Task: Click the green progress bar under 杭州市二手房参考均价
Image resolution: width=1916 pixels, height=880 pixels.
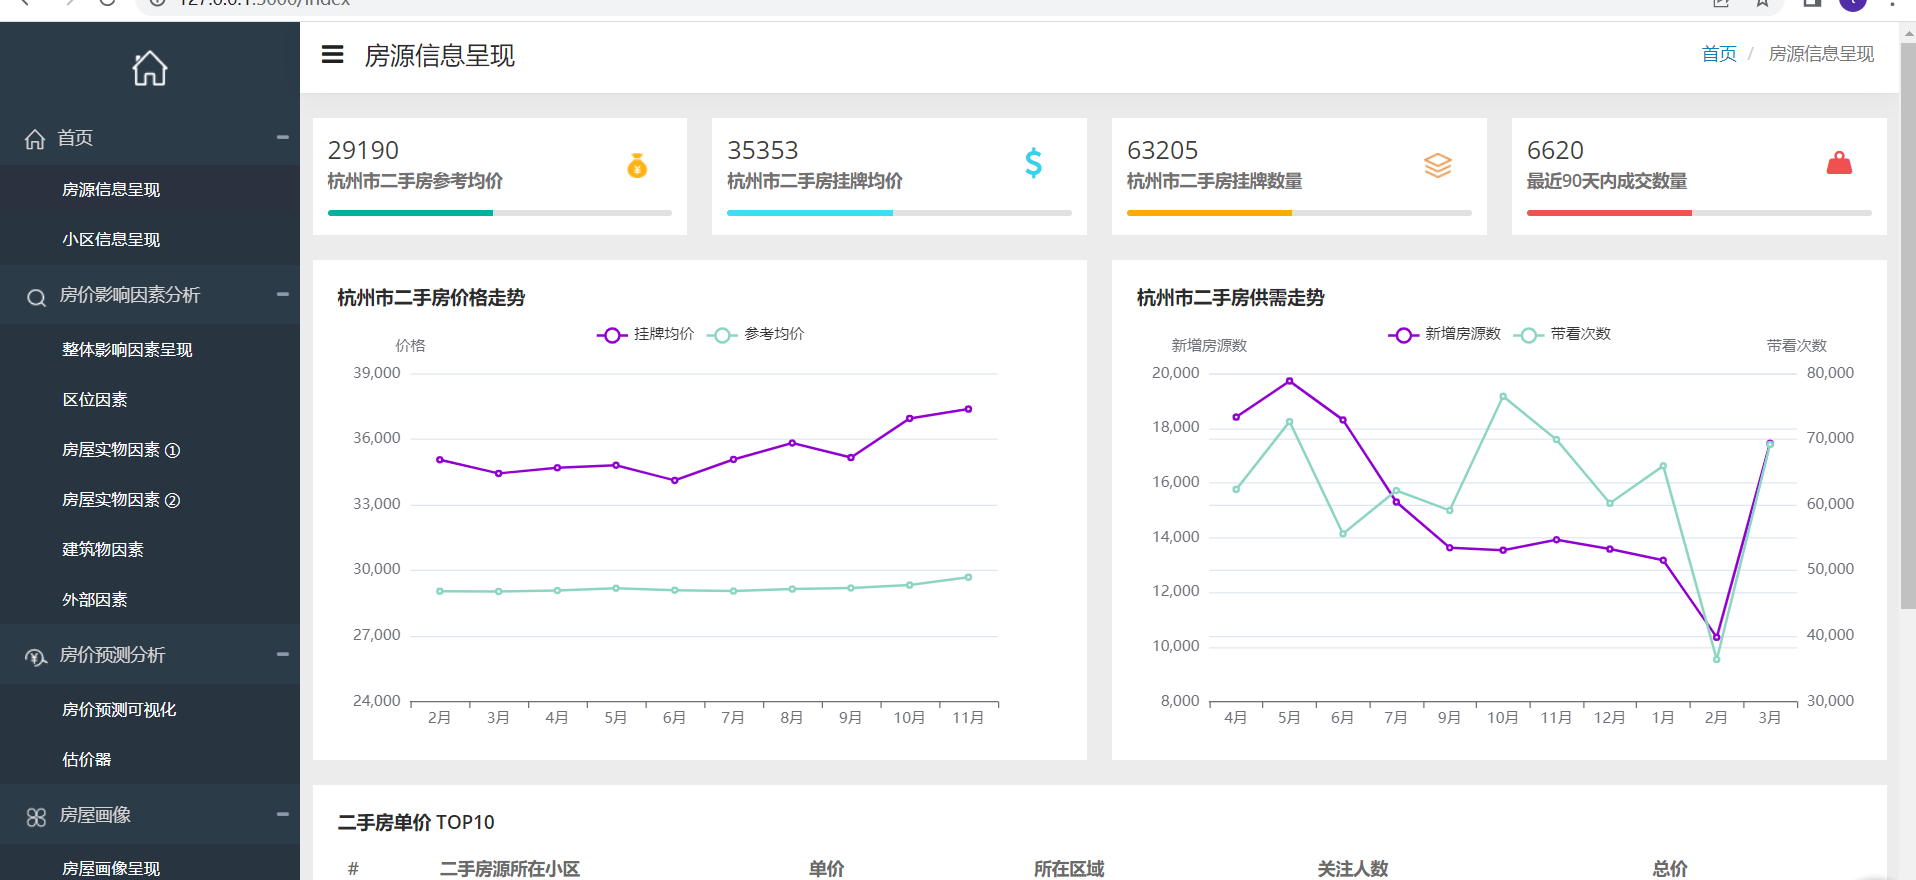Action: (410, 213)
